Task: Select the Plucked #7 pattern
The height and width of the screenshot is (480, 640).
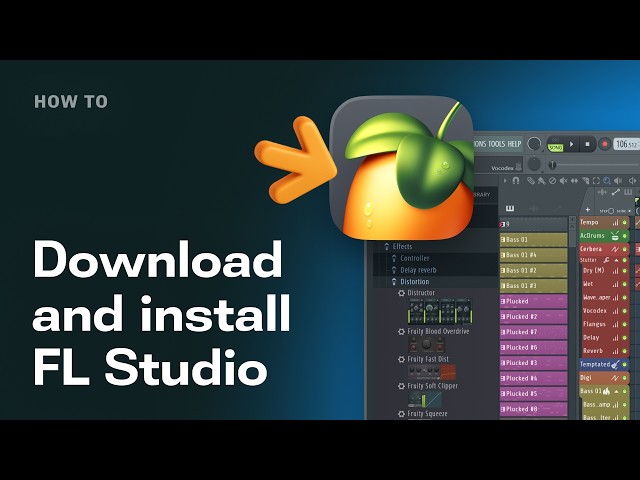Action: [533, 332]
